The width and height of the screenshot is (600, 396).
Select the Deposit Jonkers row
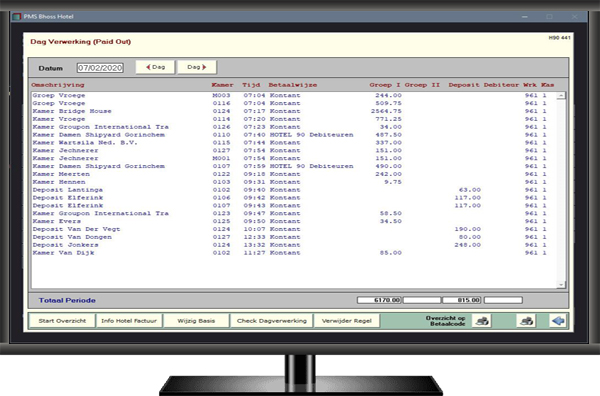294,245
